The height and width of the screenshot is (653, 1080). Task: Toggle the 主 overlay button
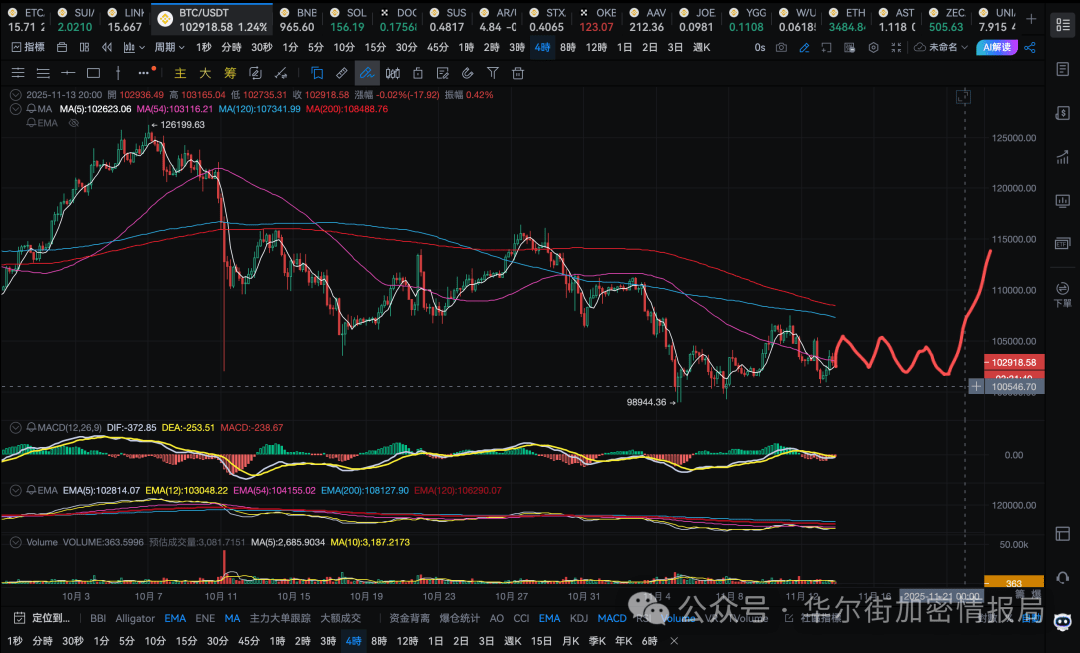click(x=180, y=73)
